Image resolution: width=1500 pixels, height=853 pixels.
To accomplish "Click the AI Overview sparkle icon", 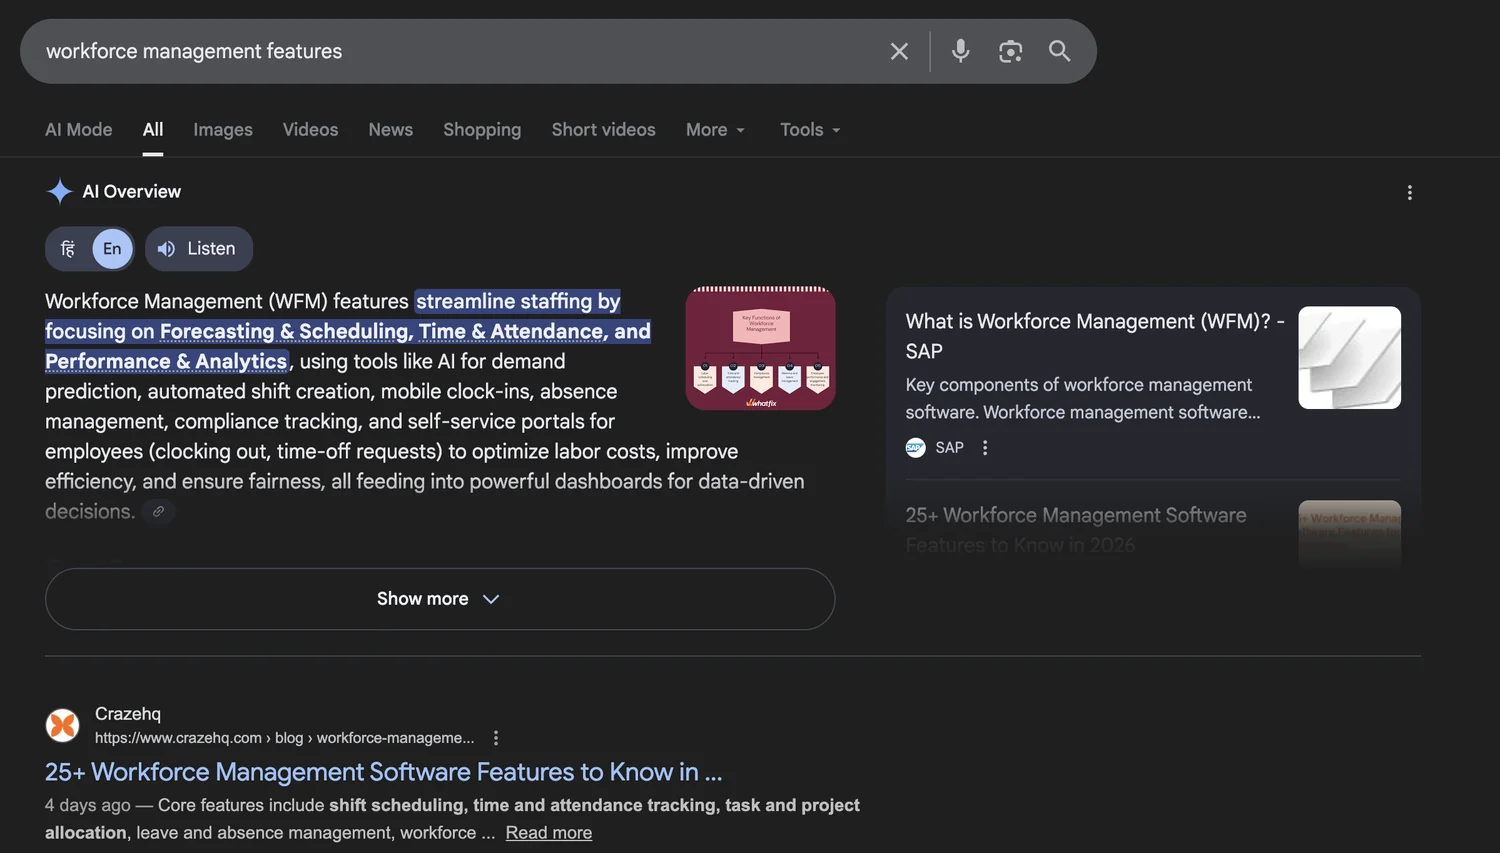I will [60, 191].
